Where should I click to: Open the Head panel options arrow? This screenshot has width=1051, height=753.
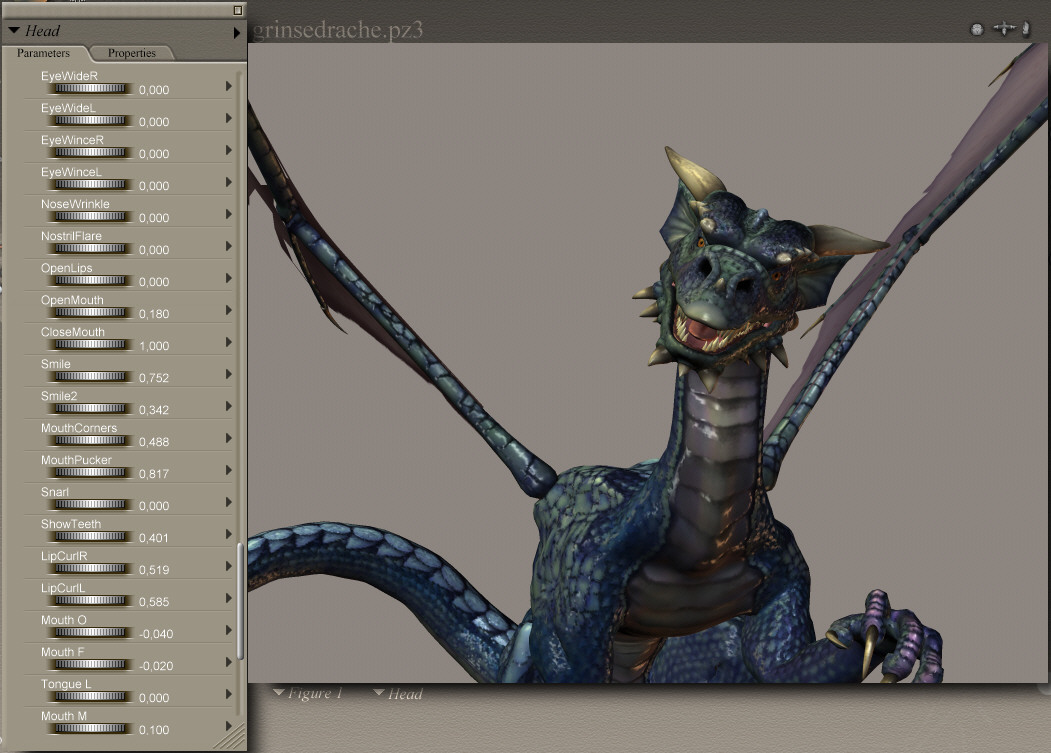click(x=237, y=32)
